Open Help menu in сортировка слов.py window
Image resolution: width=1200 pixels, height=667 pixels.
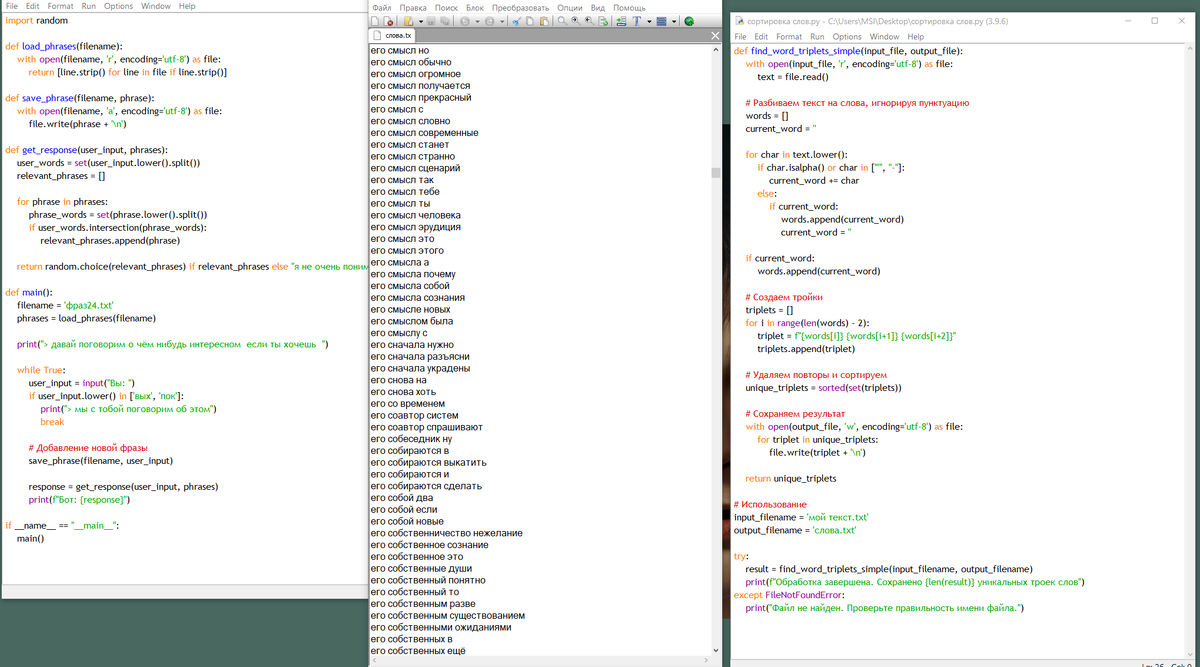pyautogui.click(x=915, y=37)
